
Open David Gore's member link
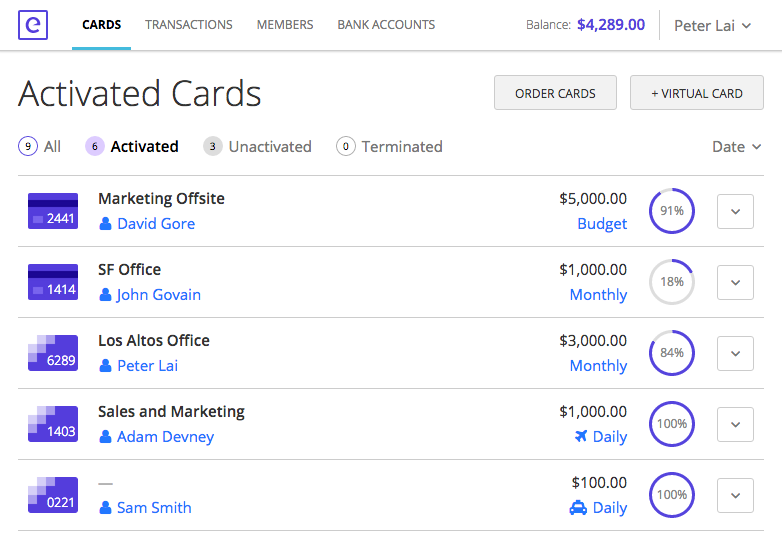tap(155, 223)
